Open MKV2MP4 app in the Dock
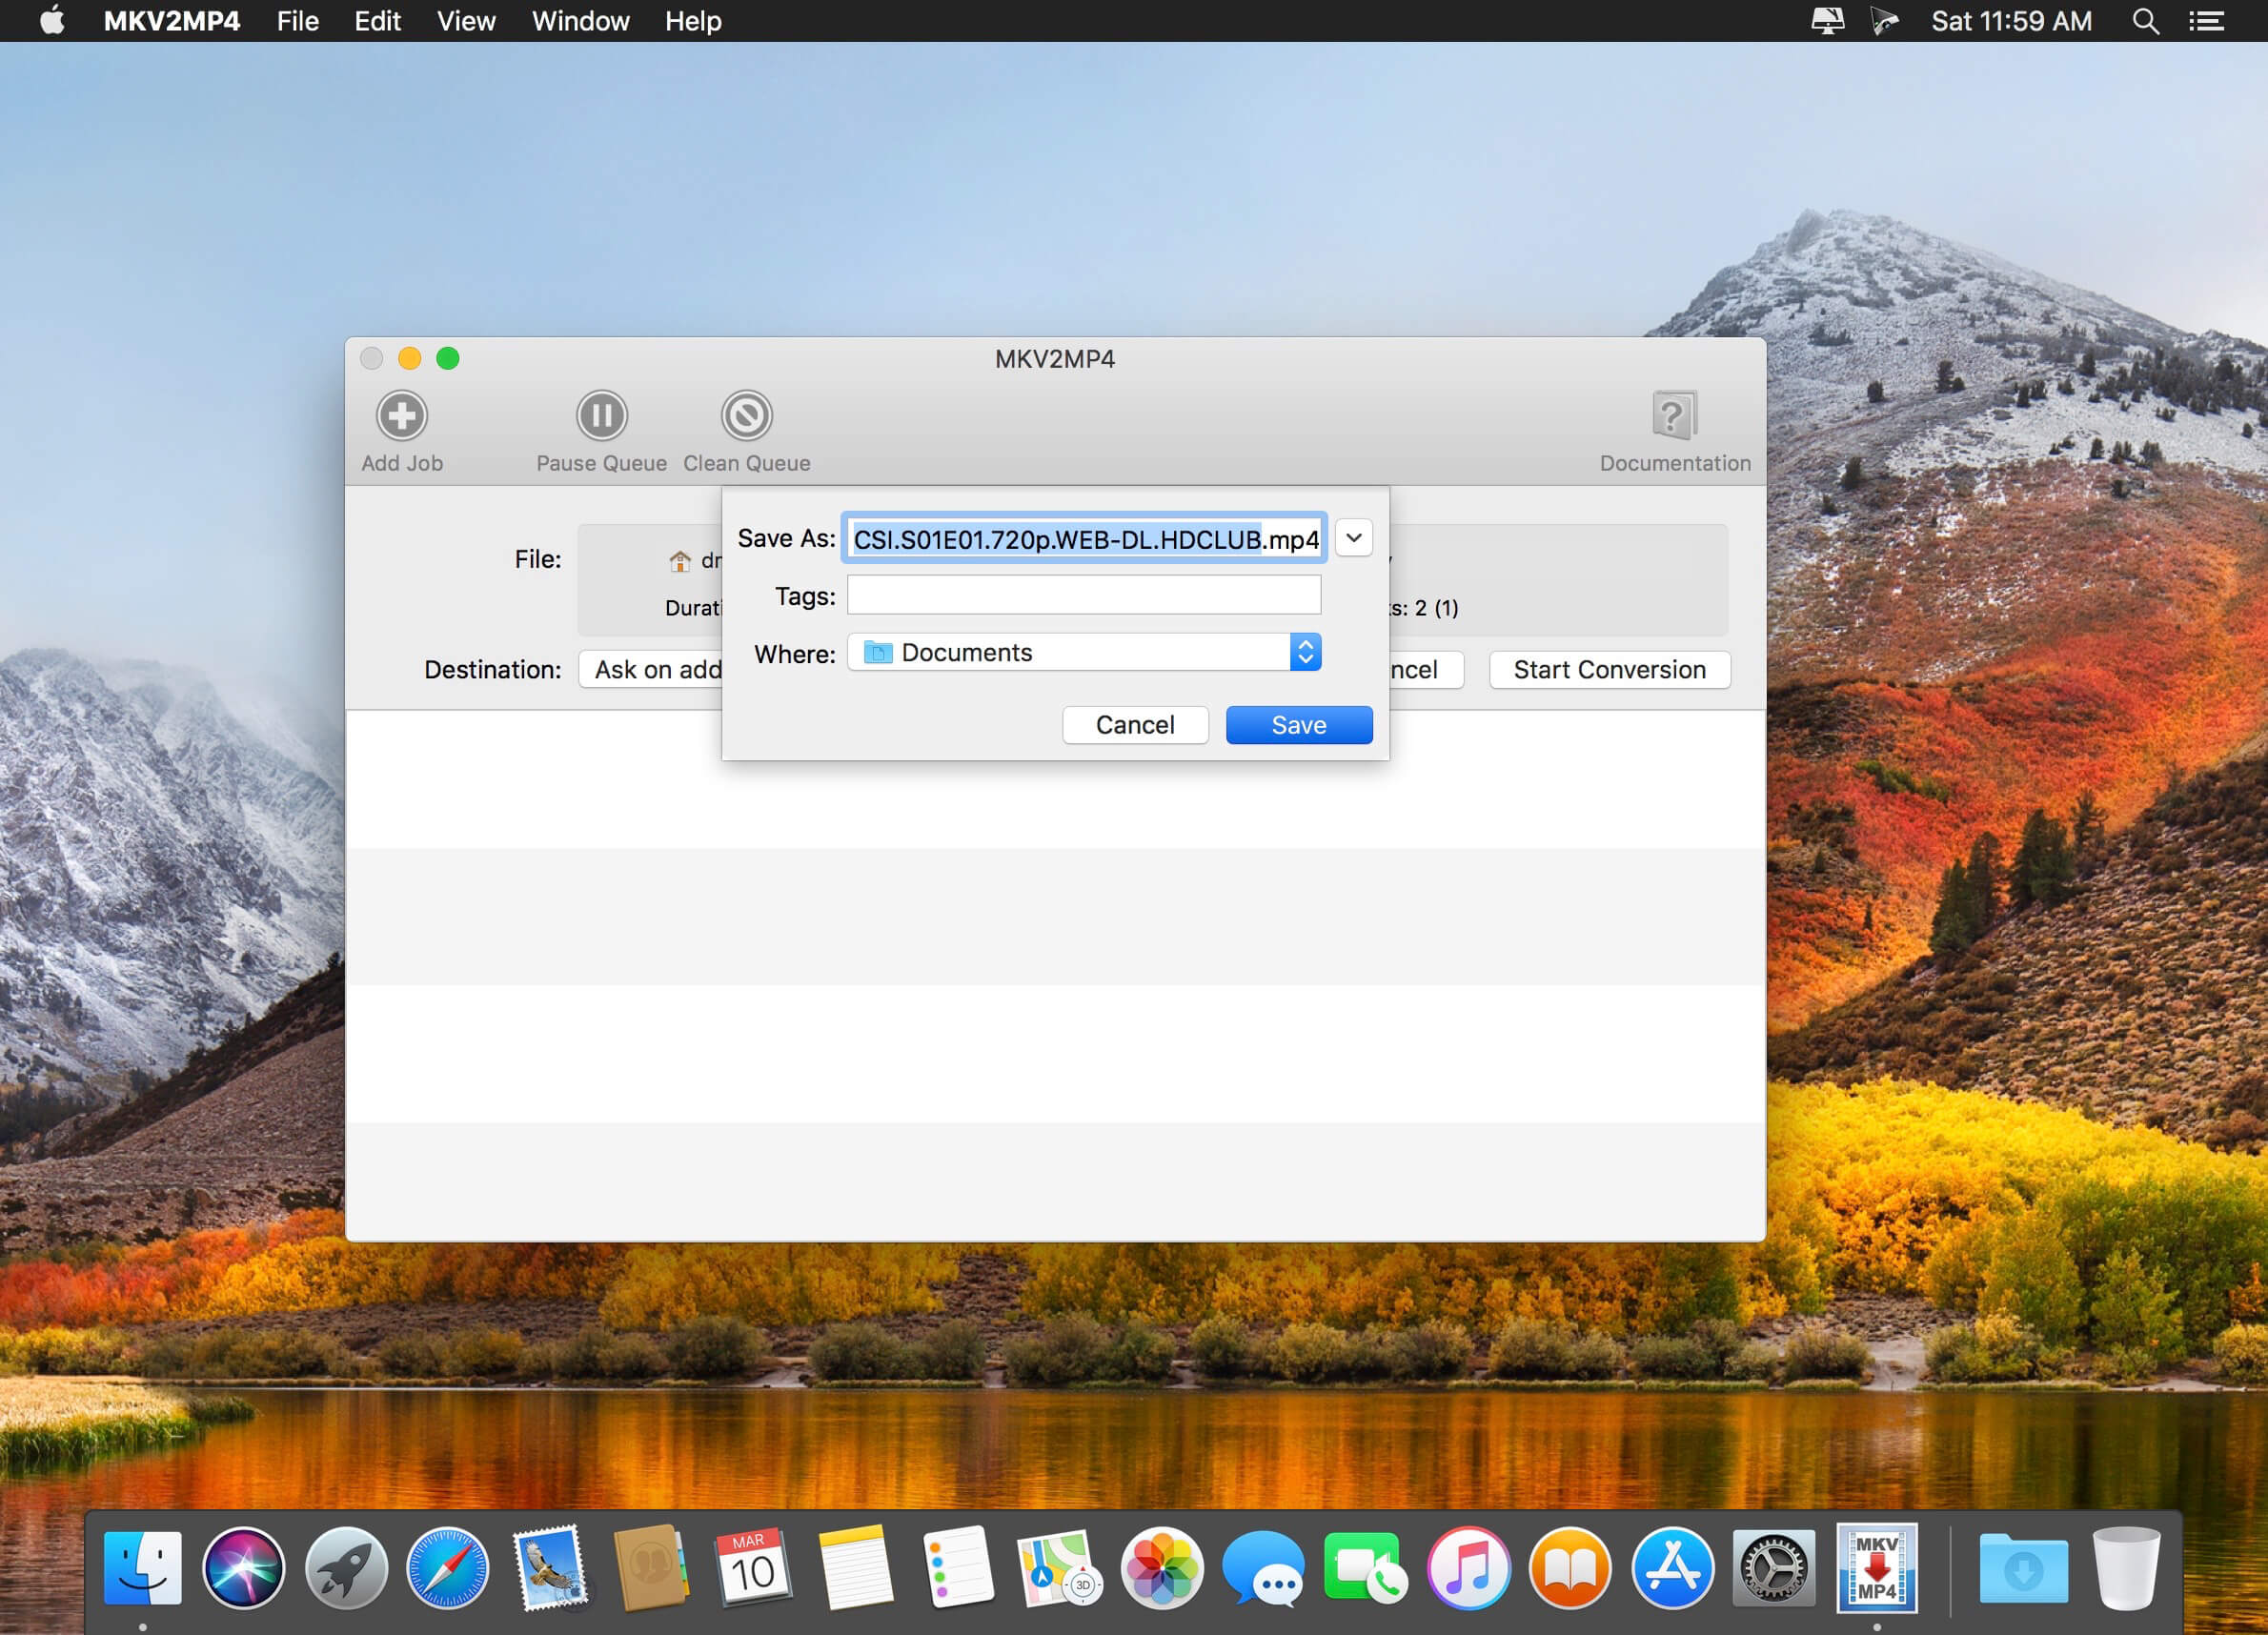 pos(1876,1567)
